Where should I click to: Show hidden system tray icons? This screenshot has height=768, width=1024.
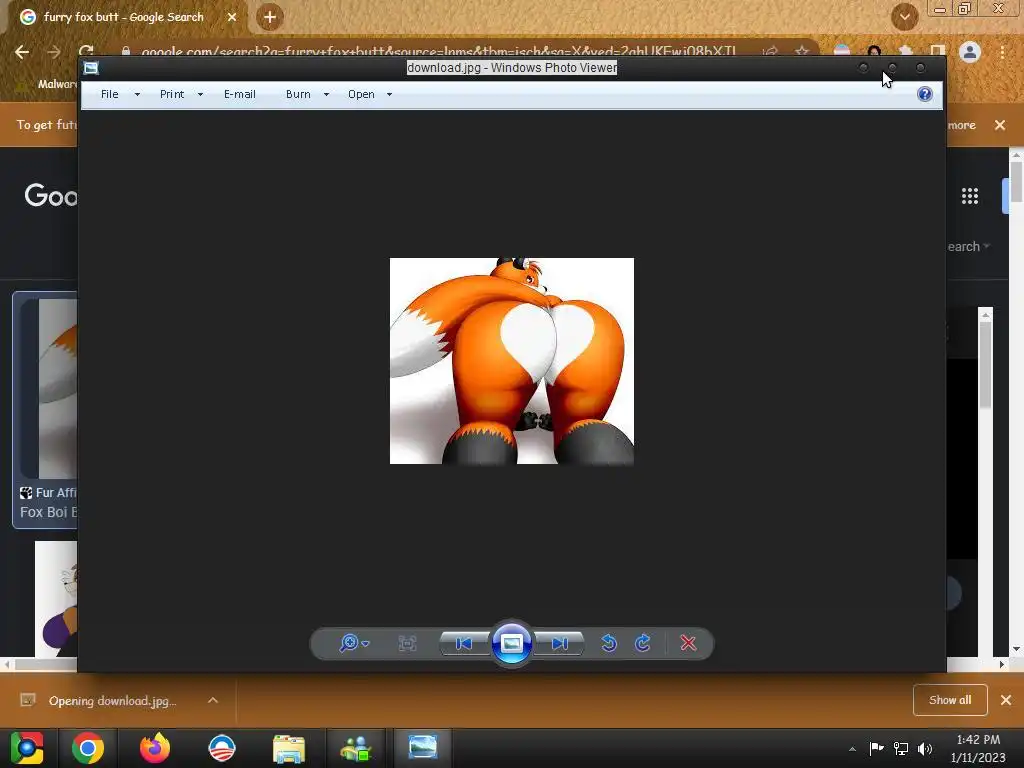click(852, 749)
